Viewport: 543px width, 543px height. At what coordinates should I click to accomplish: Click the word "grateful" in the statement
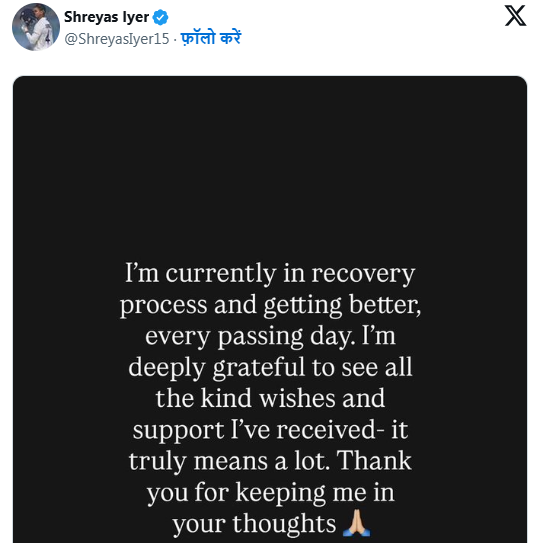pyautogui.click(x=259, y=367)
